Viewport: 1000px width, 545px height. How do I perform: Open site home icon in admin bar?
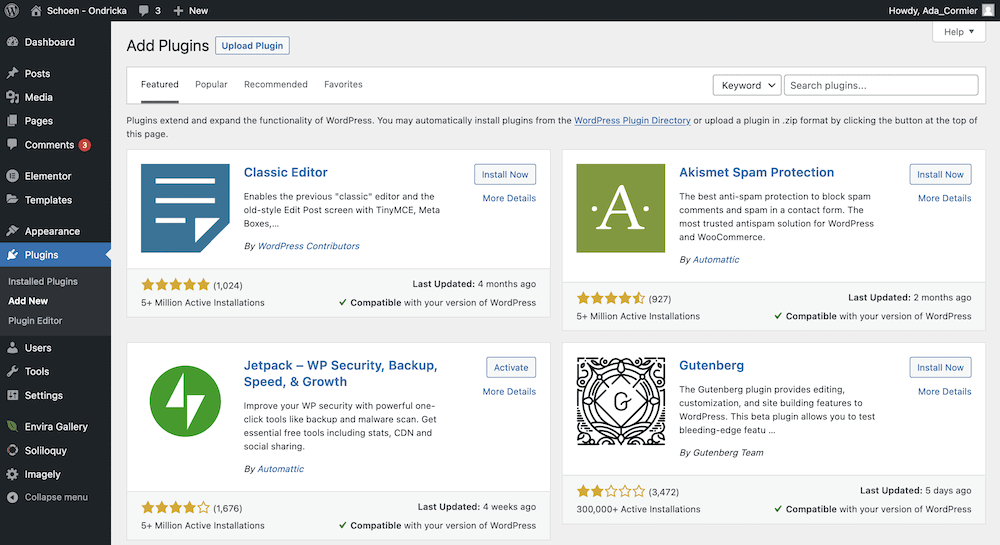click(36, 10)
